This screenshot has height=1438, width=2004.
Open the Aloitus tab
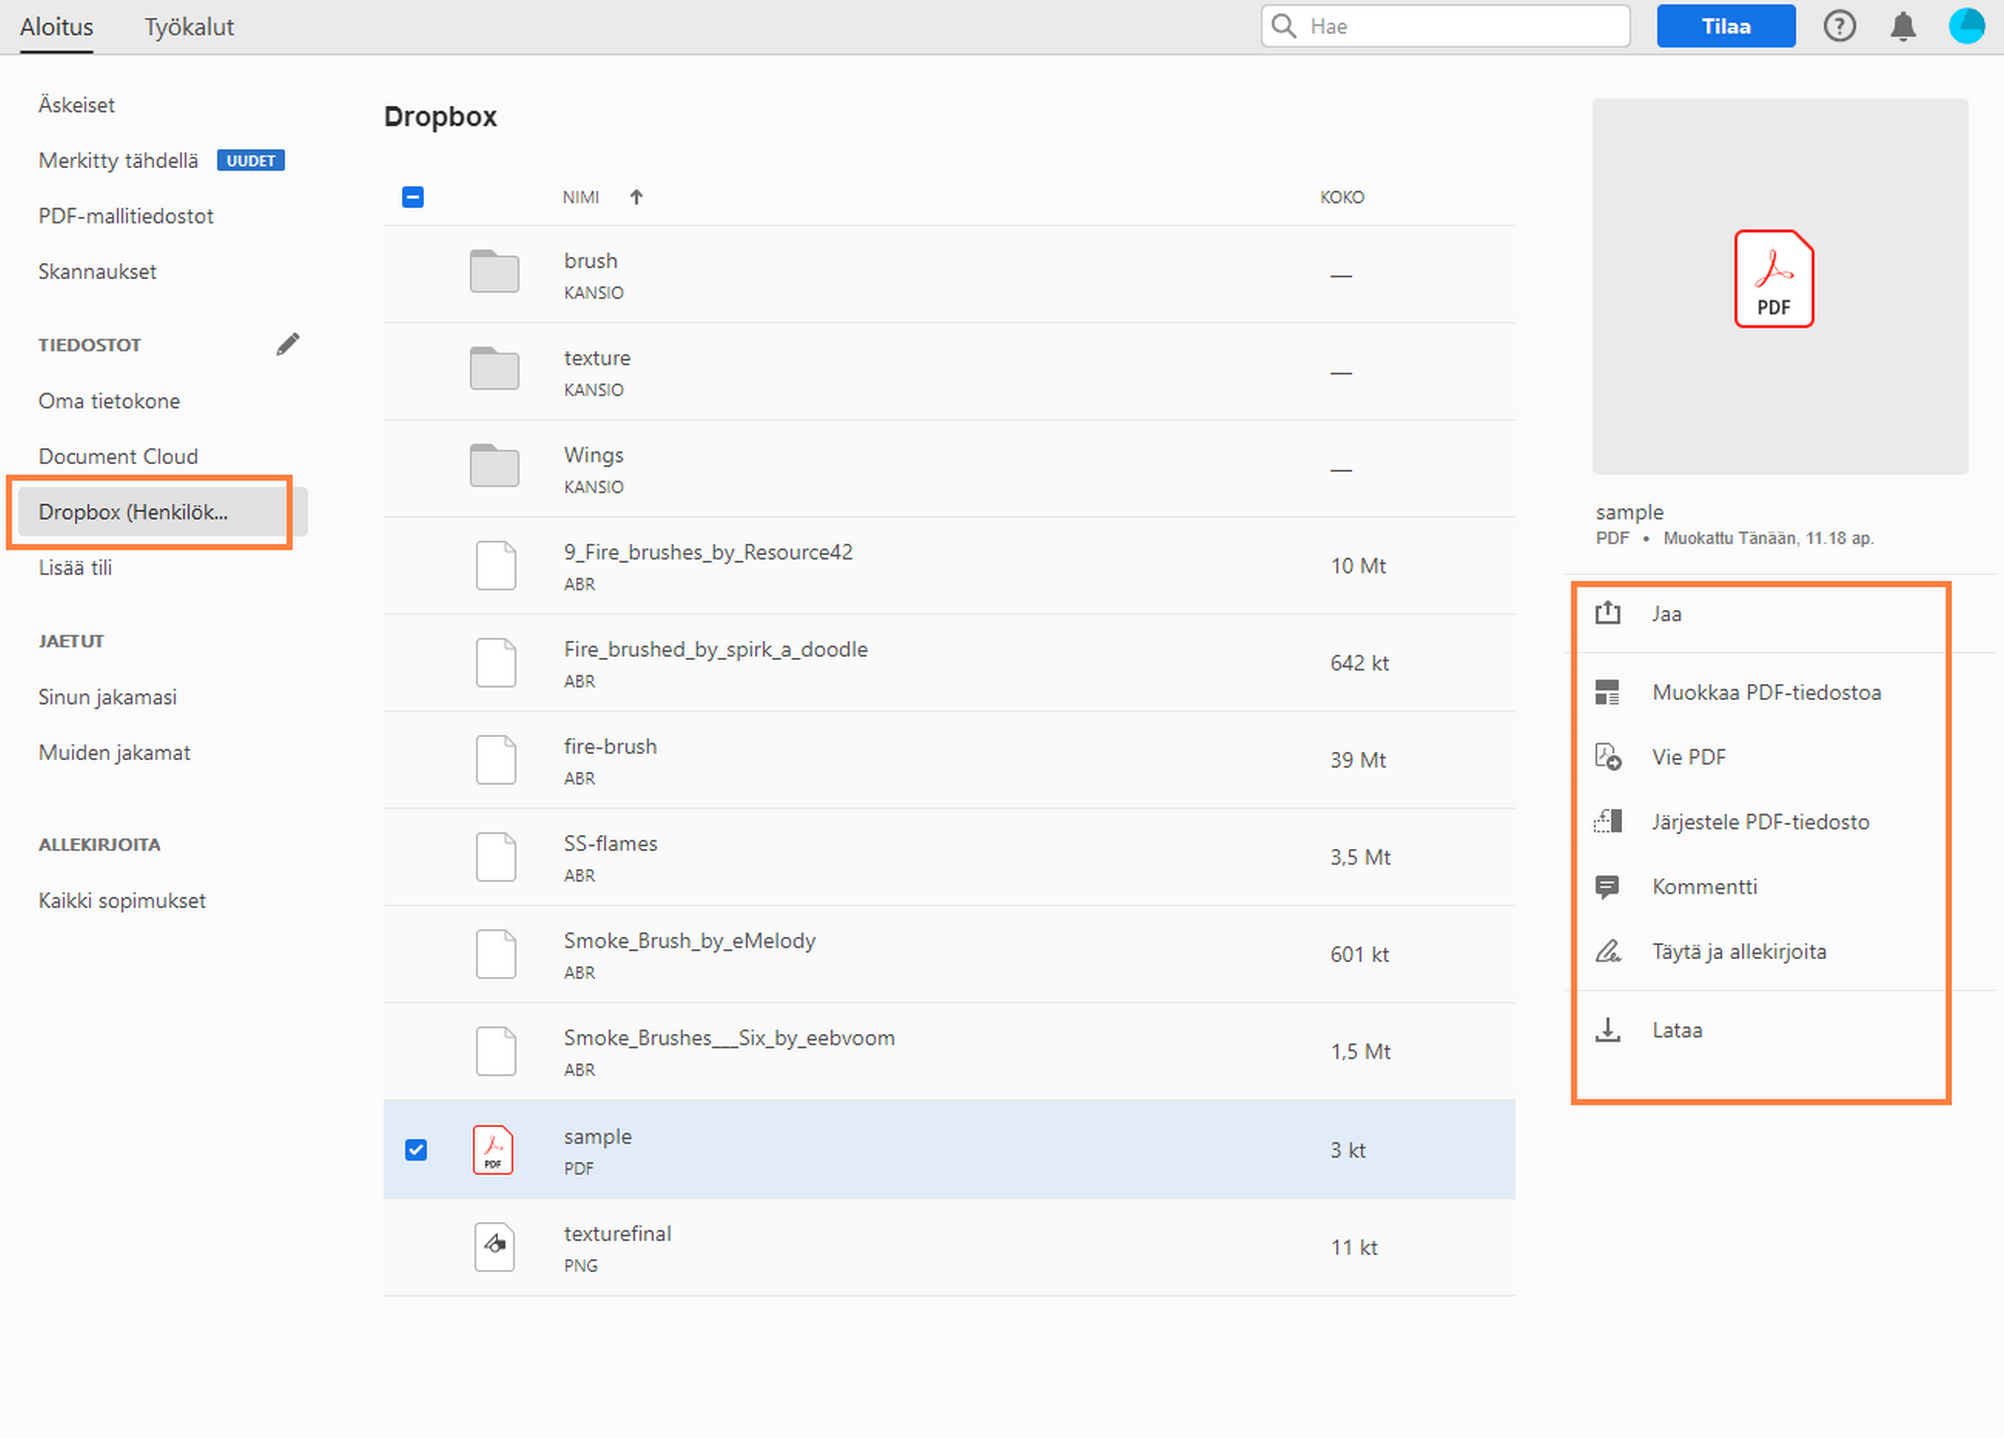56,27
